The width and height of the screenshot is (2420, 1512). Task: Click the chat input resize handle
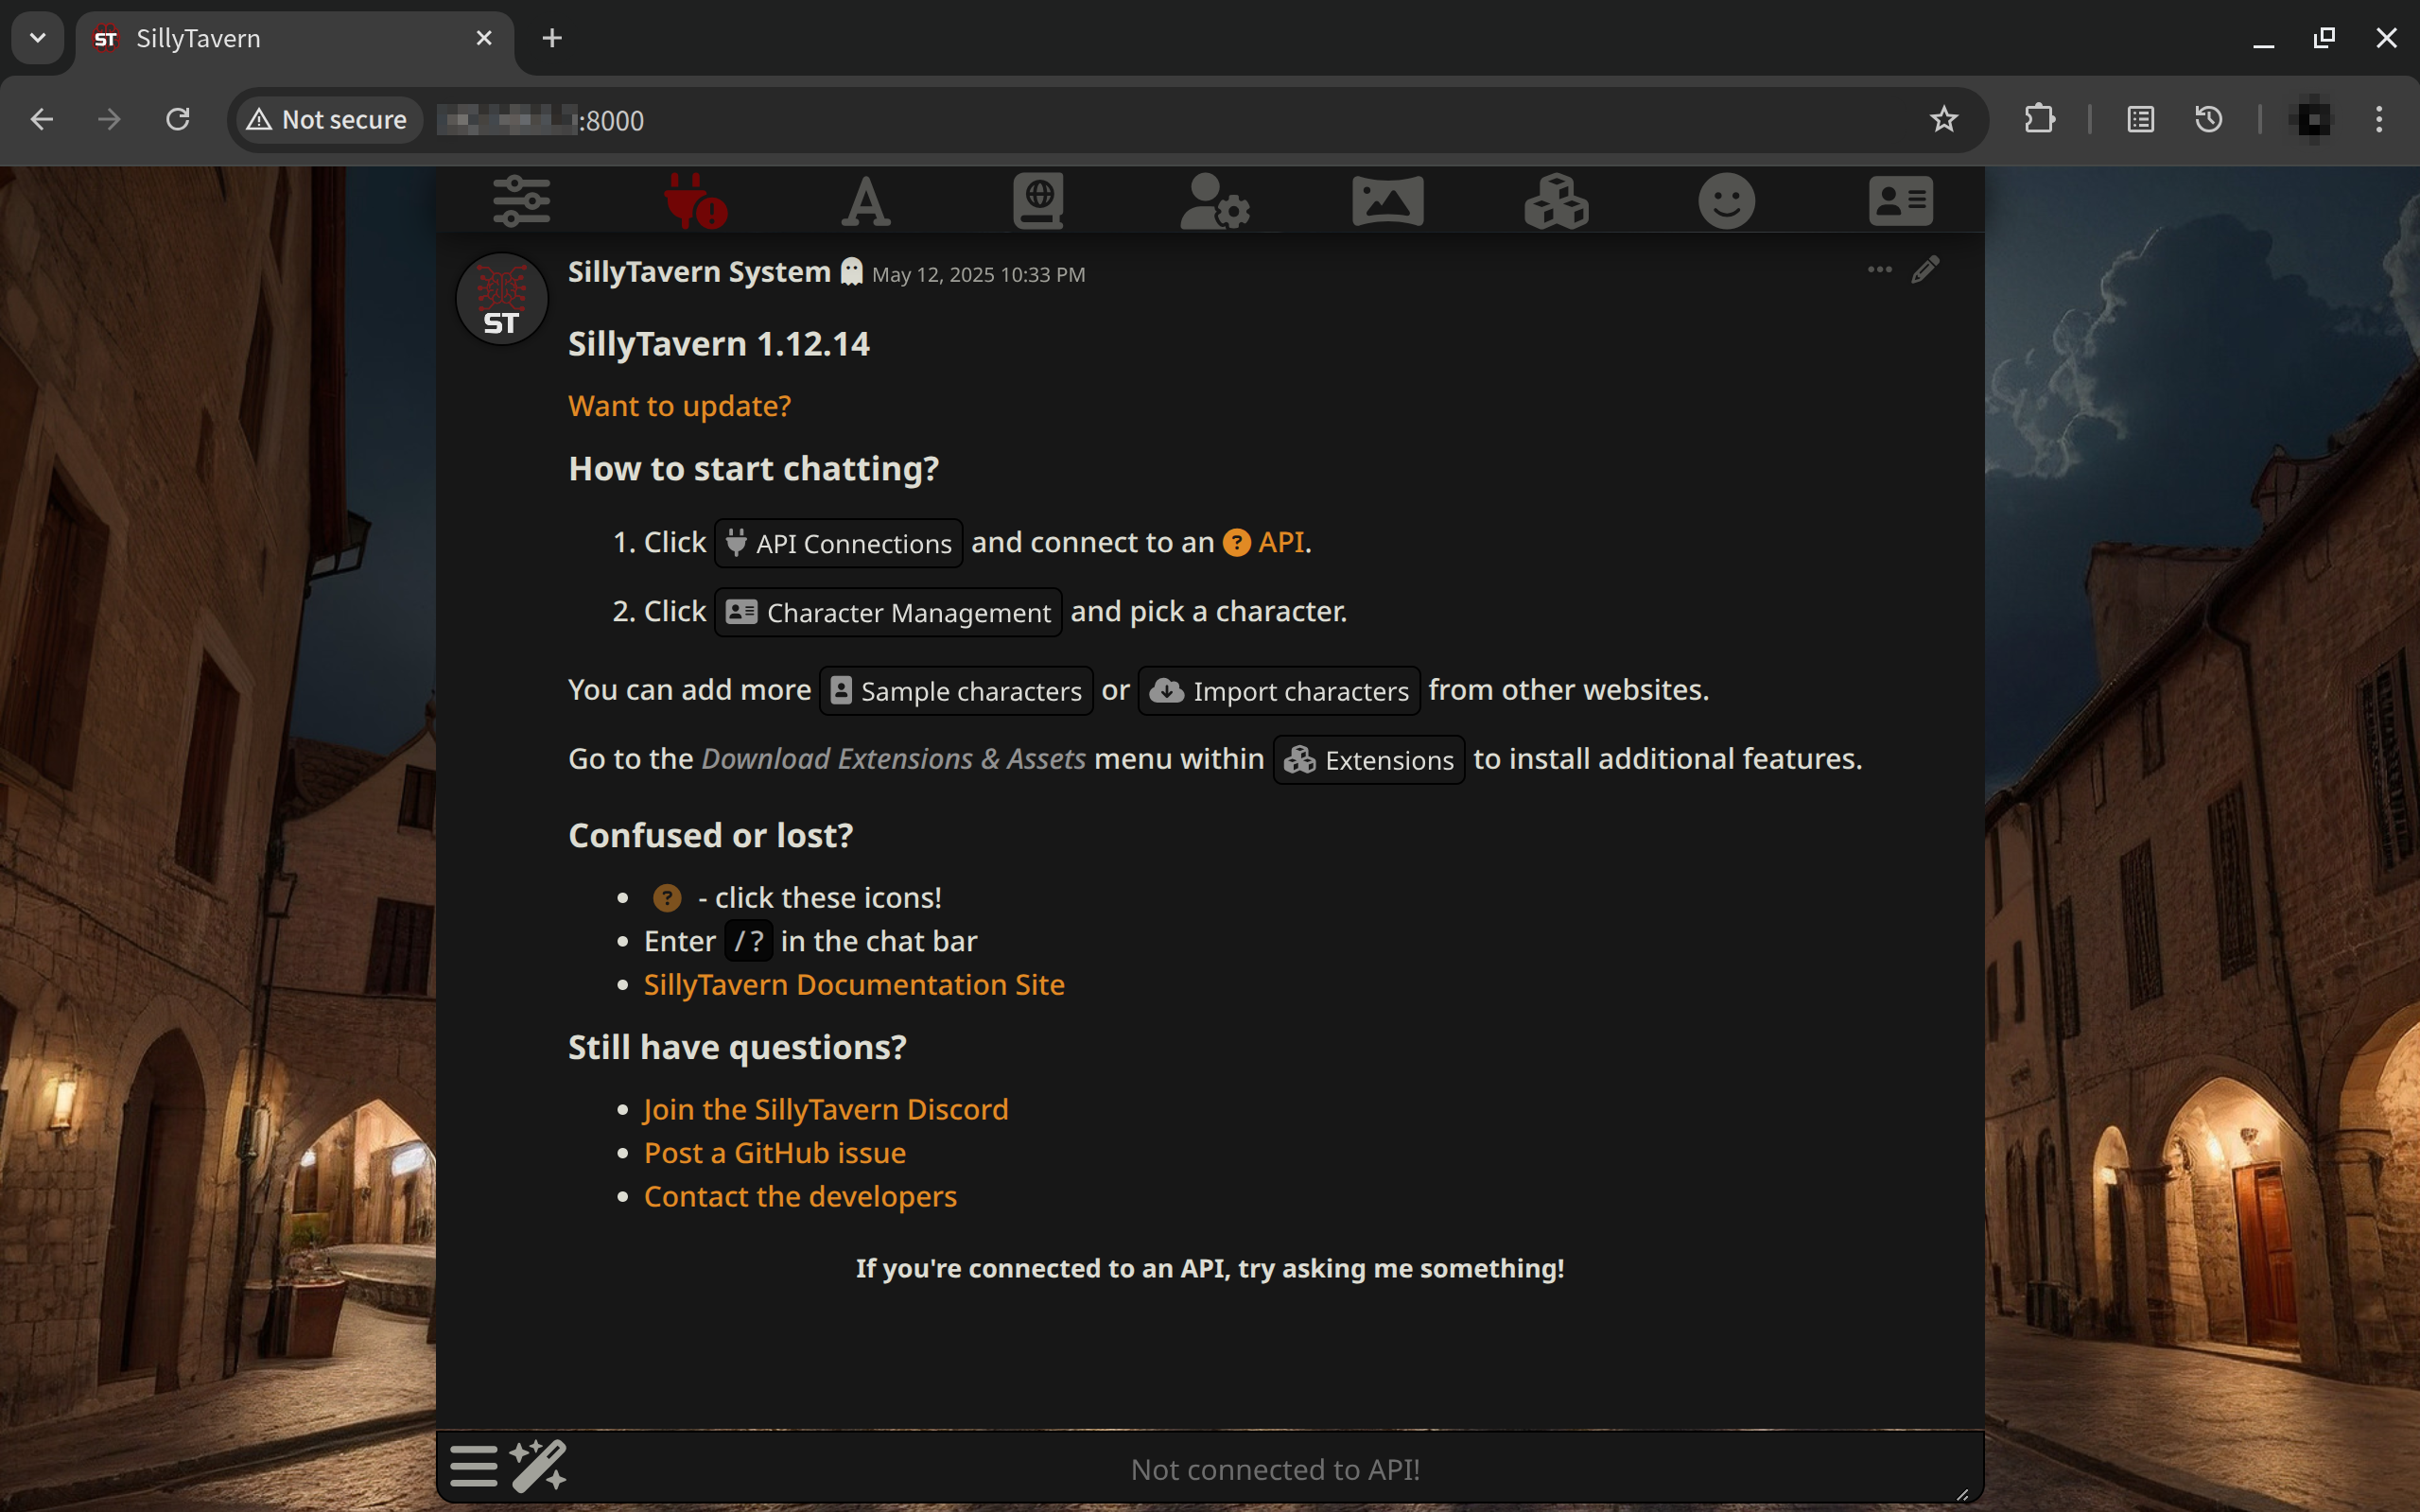tap(1962, 1494)
